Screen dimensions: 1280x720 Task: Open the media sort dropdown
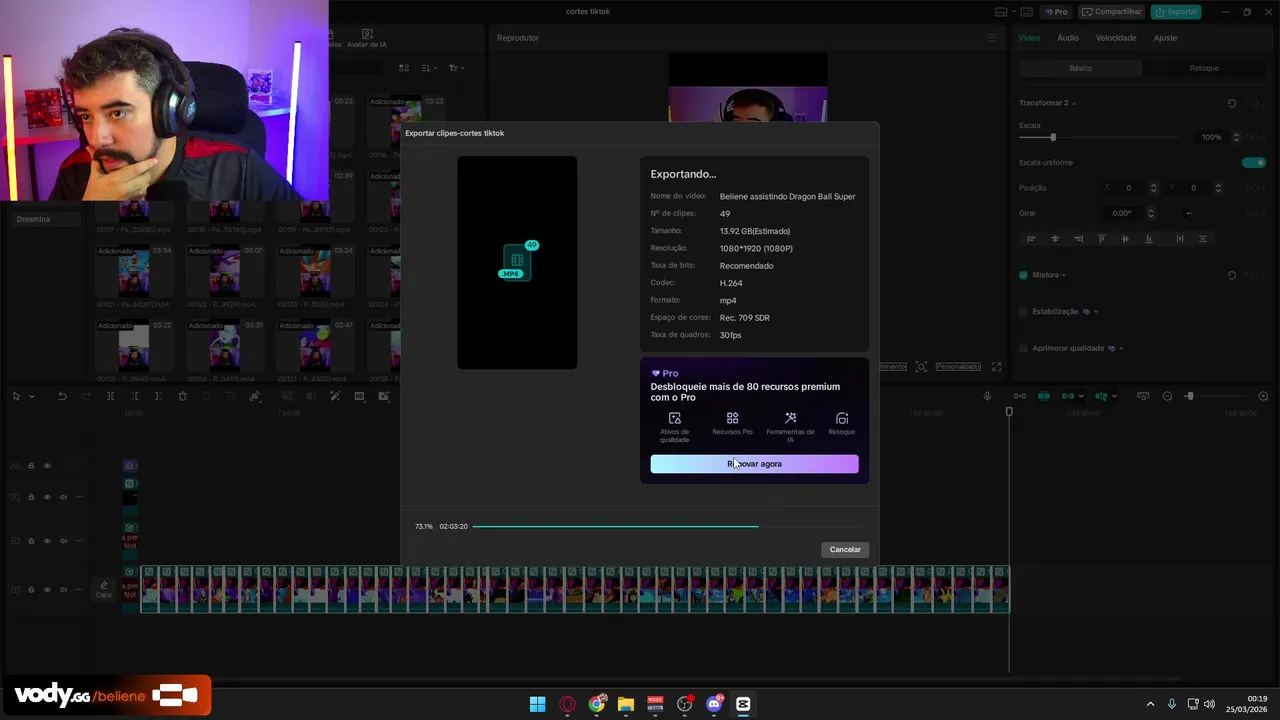tap(429, 68)
